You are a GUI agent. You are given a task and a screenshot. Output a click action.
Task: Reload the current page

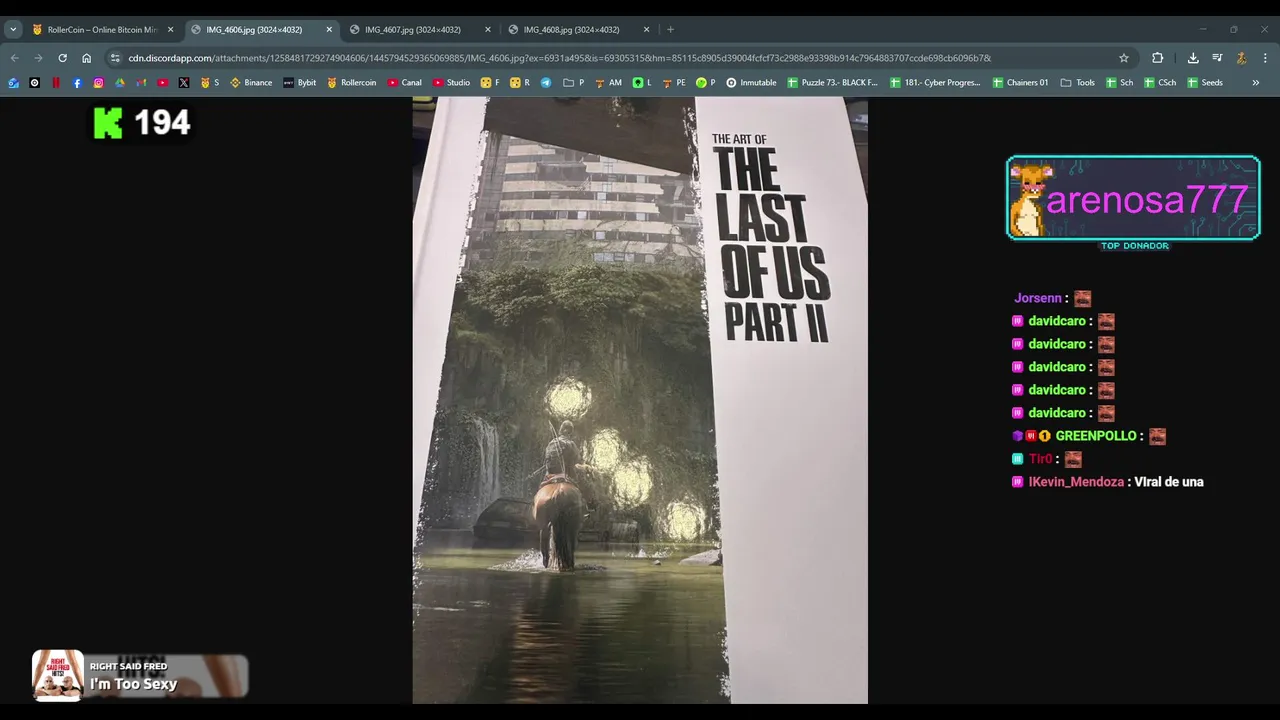(62, 58)
